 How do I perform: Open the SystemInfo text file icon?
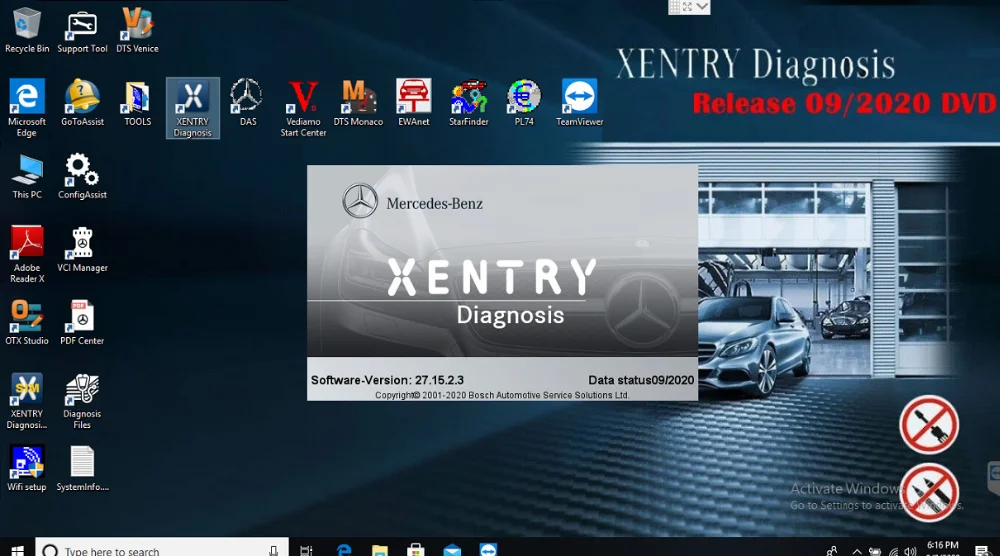(82, 469)
